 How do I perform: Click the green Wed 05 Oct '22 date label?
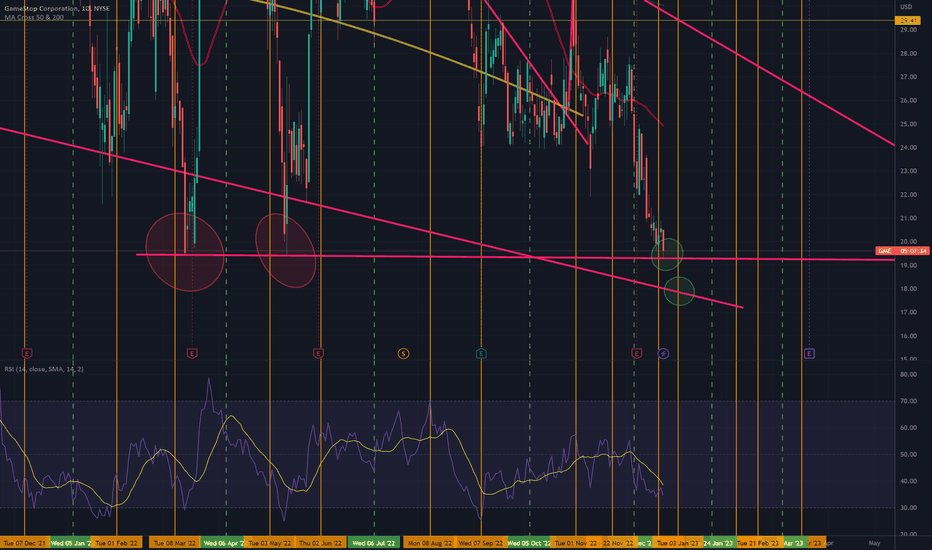click(529, 543)
